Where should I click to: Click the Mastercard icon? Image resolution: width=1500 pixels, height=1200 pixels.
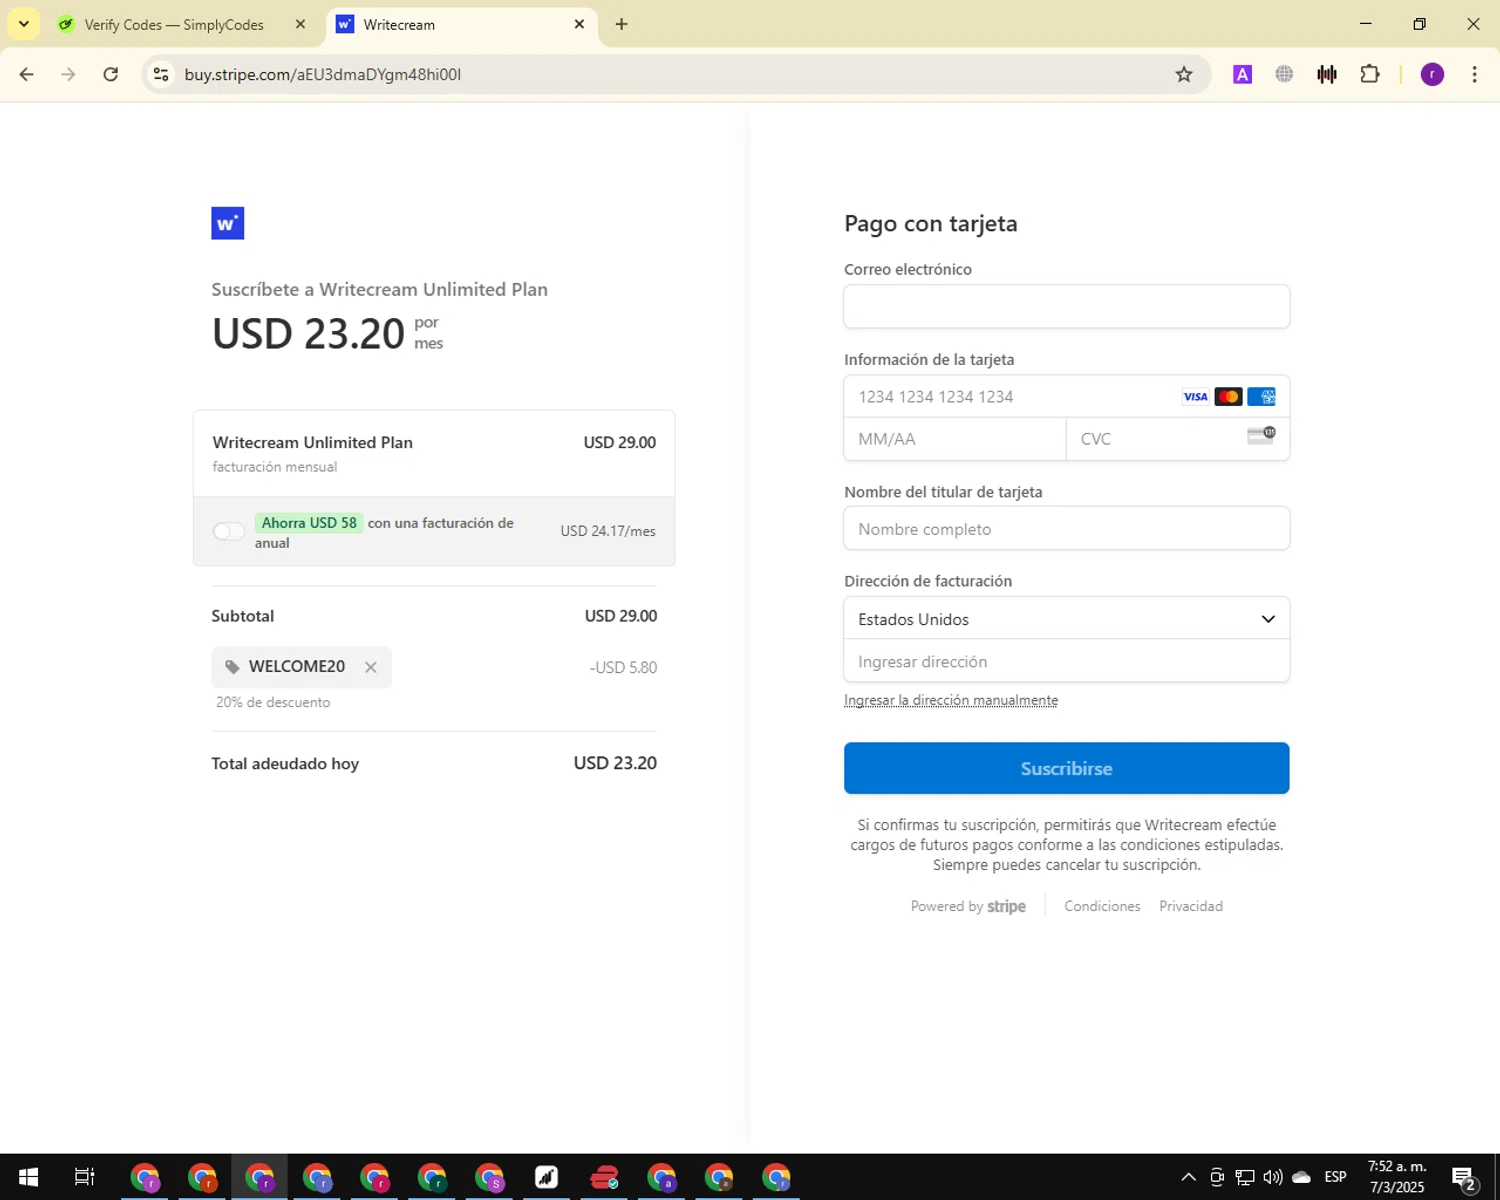(1228, 397)
